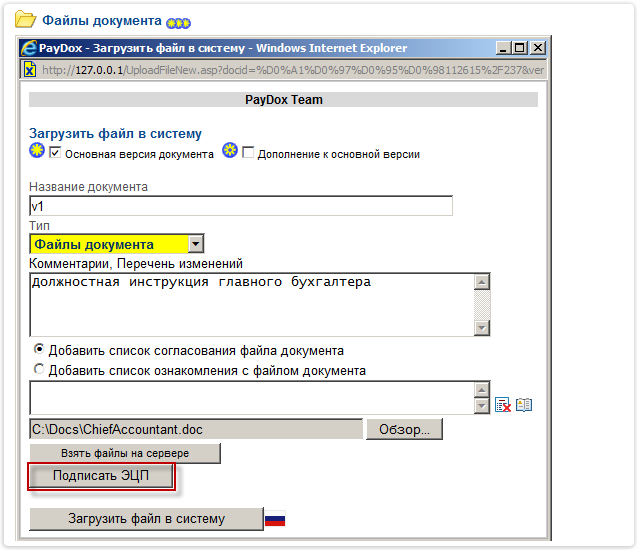Open the address book icon next to list
This screenshot has width=640, height=550.
[x=524, y=405]
